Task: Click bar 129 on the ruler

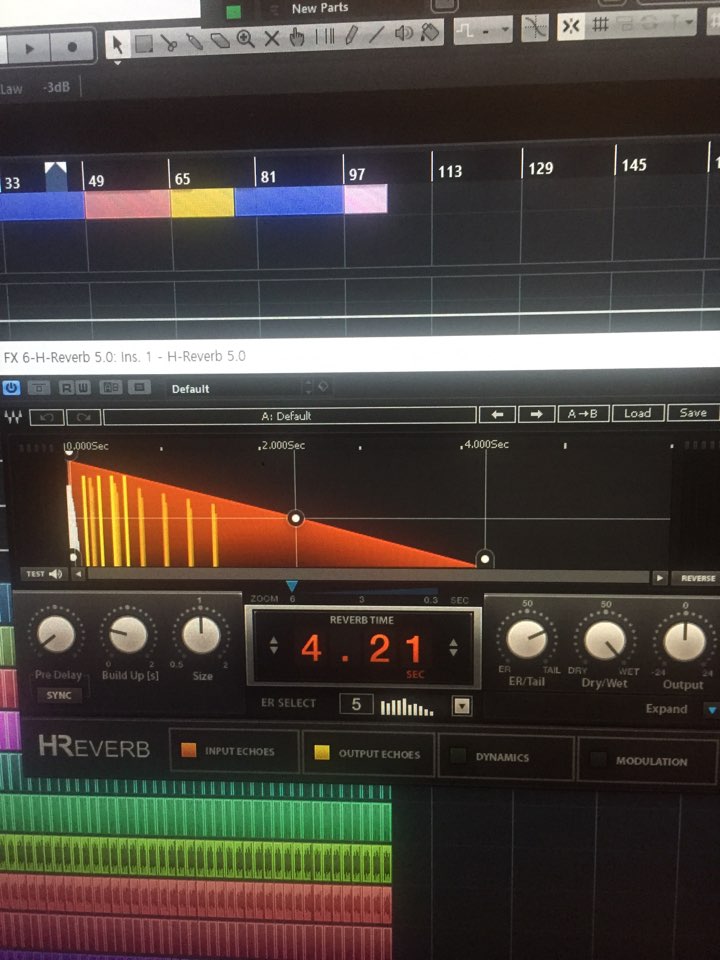Action: click(x=540, y=168)
